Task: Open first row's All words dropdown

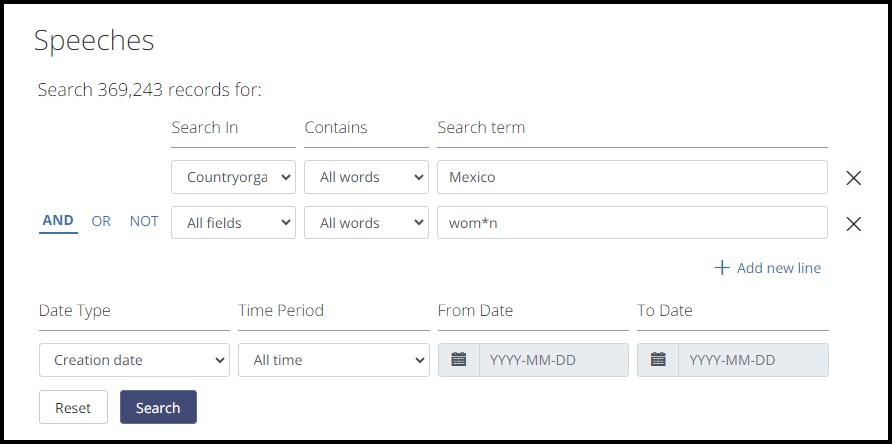Action: coord(366,177)
